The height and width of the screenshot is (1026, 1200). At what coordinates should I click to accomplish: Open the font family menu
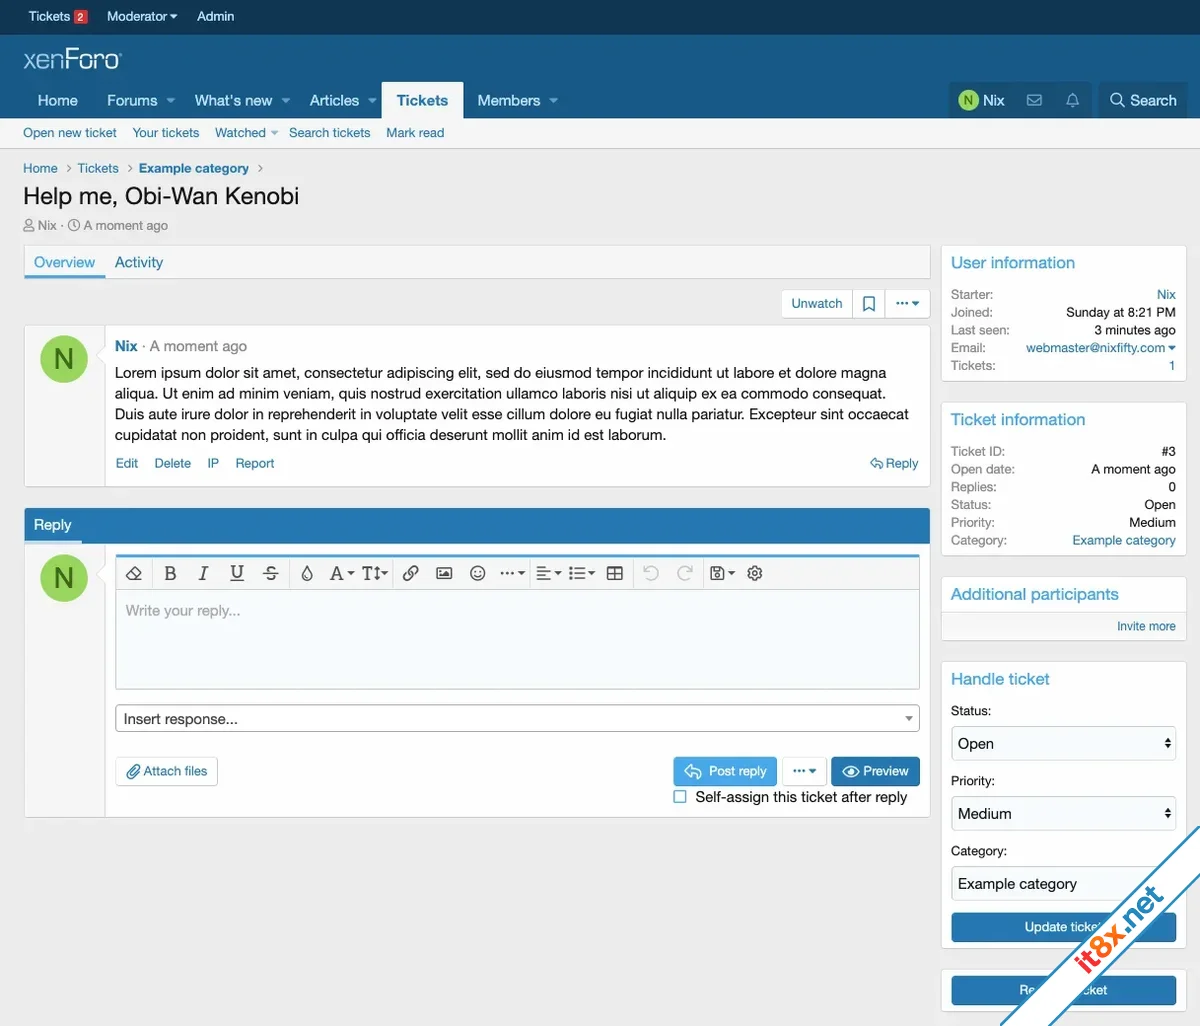pos(341,573)
